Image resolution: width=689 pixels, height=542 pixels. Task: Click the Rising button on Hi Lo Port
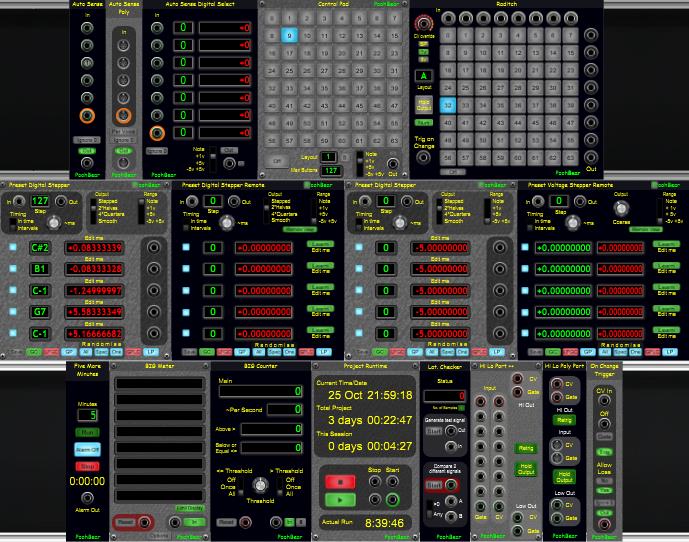(x=525, y=448)
